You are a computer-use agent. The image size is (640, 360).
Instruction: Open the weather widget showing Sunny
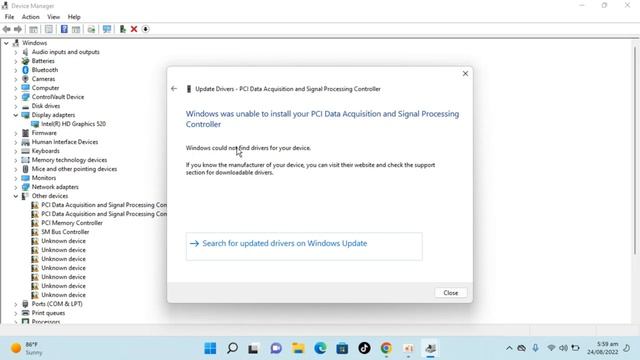[x=27, y=348]
